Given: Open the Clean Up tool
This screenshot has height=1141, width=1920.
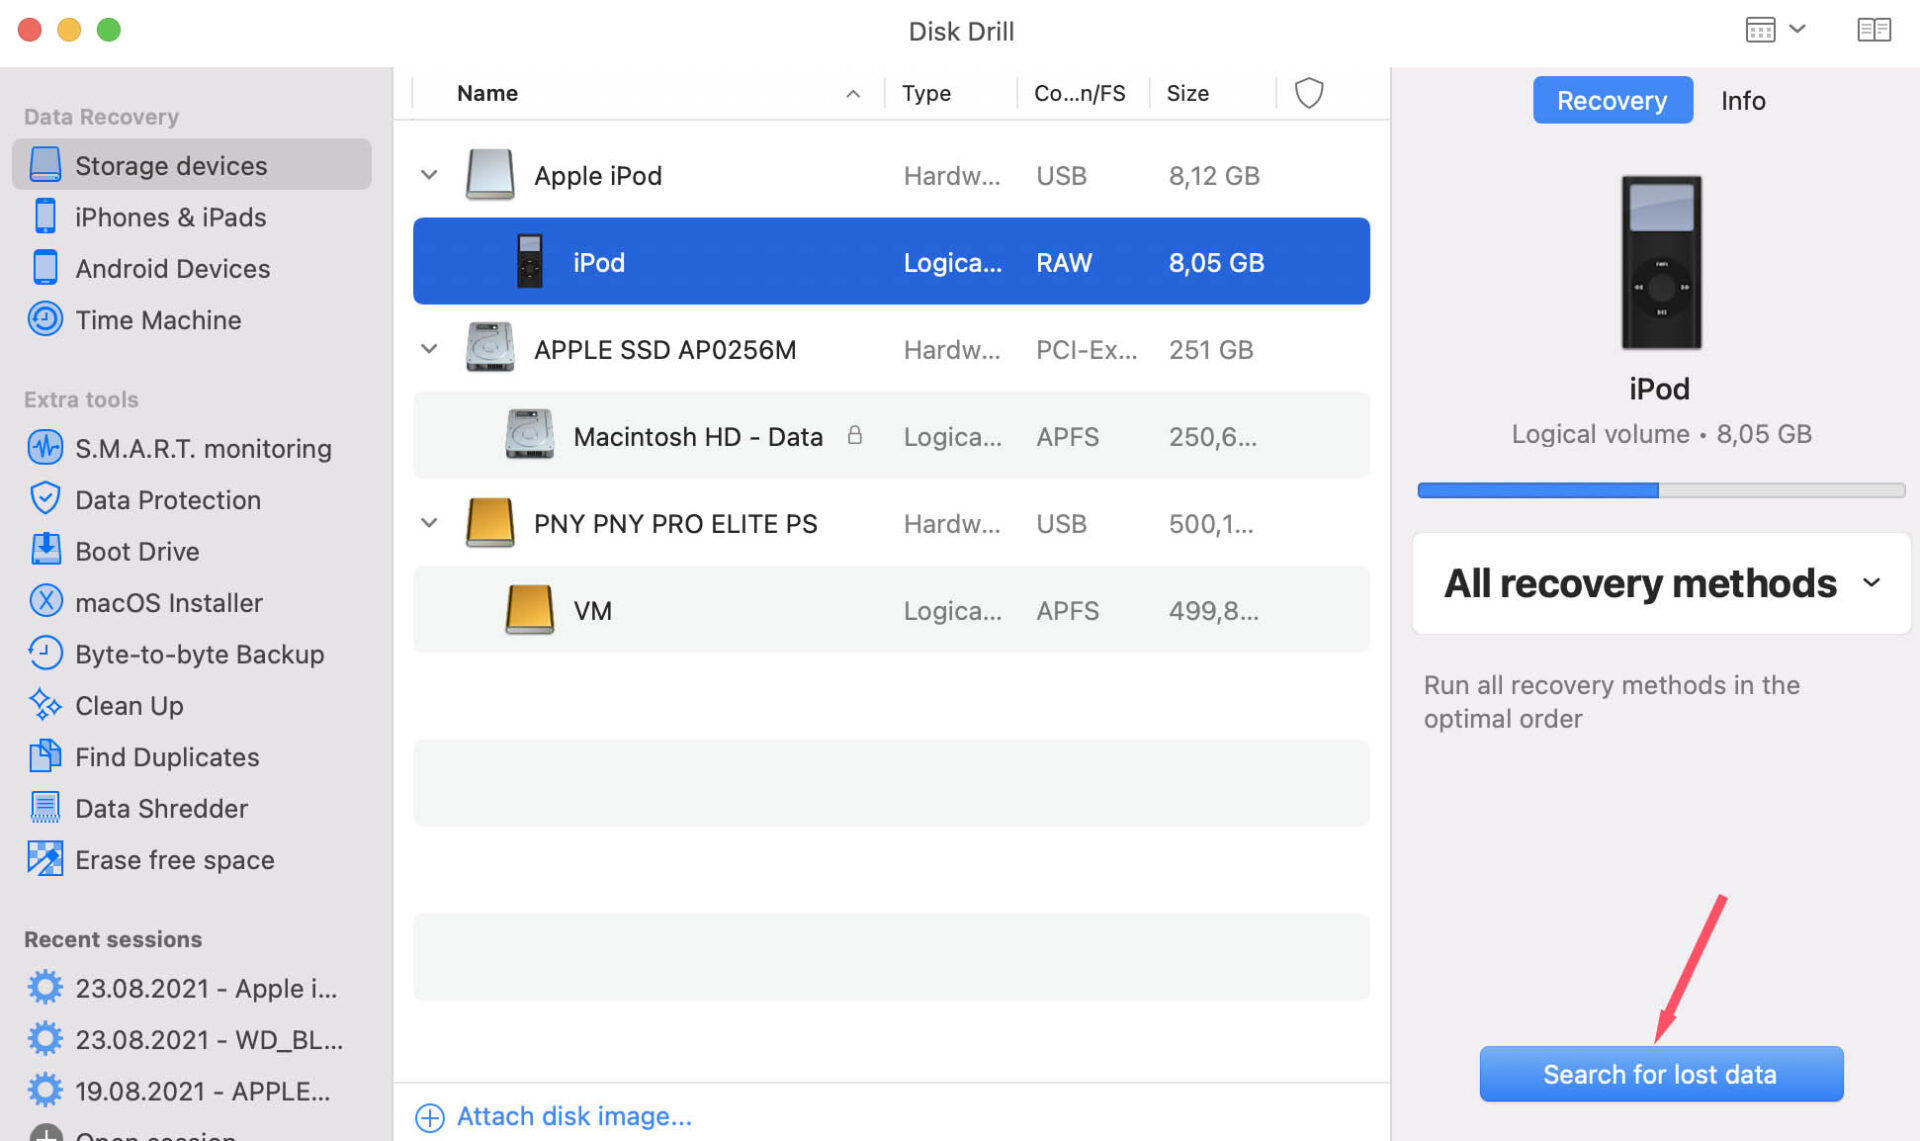Looking at the screenshot, I should (129, 705).
